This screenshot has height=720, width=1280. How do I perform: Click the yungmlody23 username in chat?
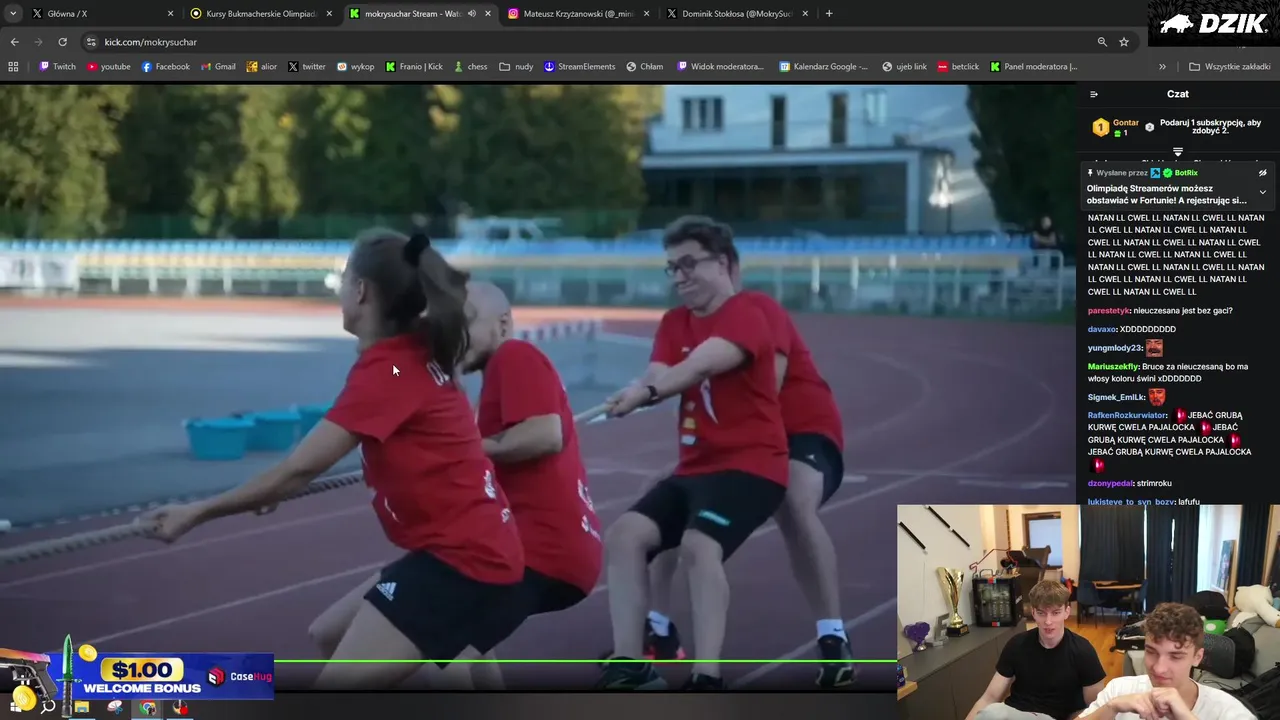tap(1114, 348)
